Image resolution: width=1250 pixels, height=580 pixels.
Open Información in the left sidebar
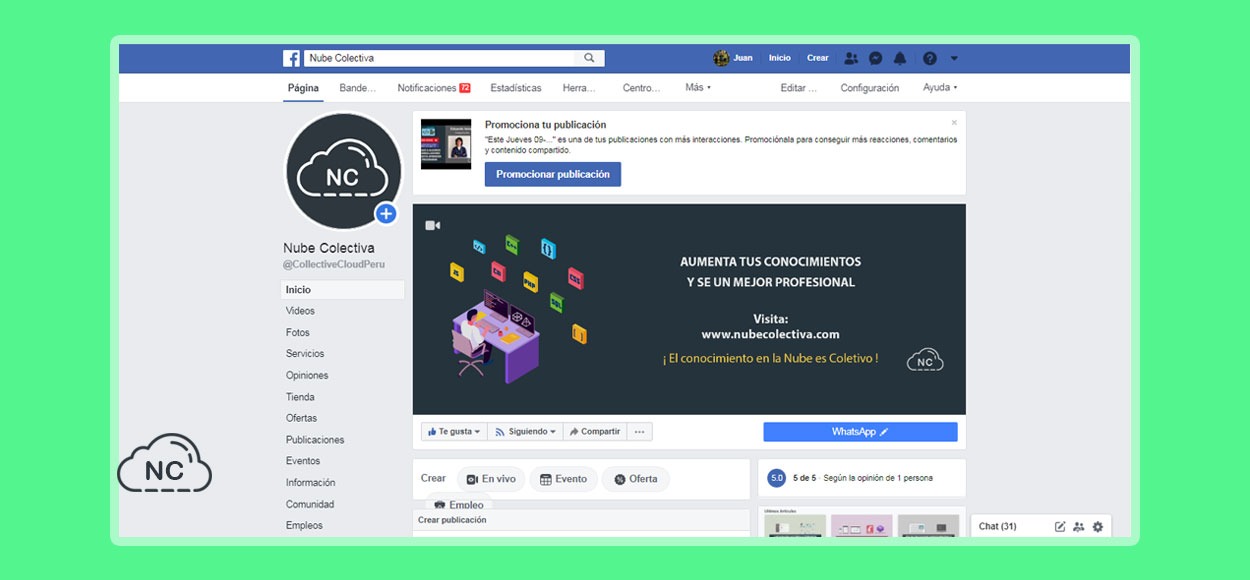click(x=311, y=483)
